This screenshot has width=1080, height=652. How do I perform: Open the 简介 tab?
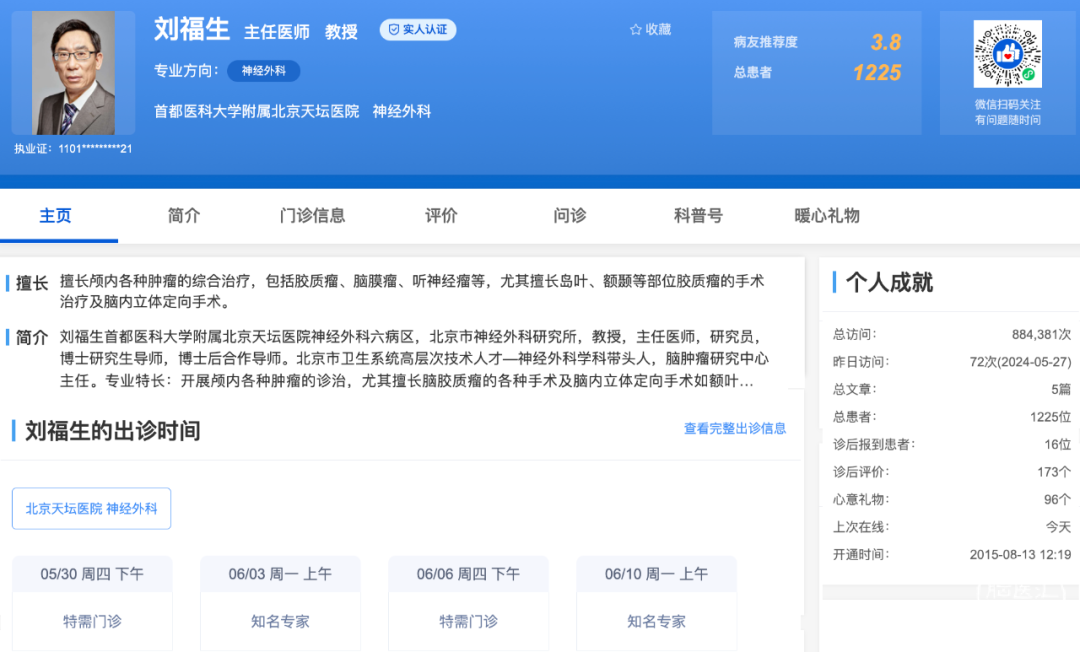click(x=184, y=215)
